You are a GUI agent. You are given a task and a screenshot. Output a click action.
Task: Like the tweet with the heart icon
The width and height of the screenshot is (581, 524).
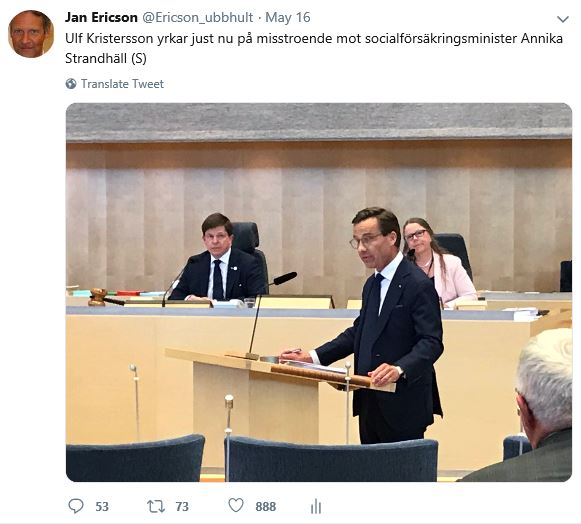click(x=236, y=505)
